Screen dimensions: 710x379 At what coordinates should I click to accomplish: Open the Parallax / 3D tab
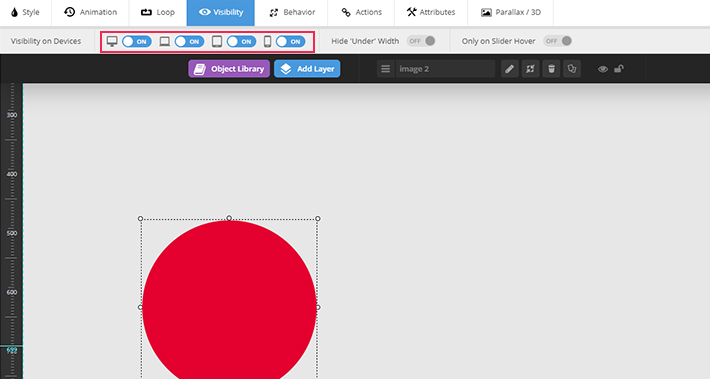click(x=510, y=13)
